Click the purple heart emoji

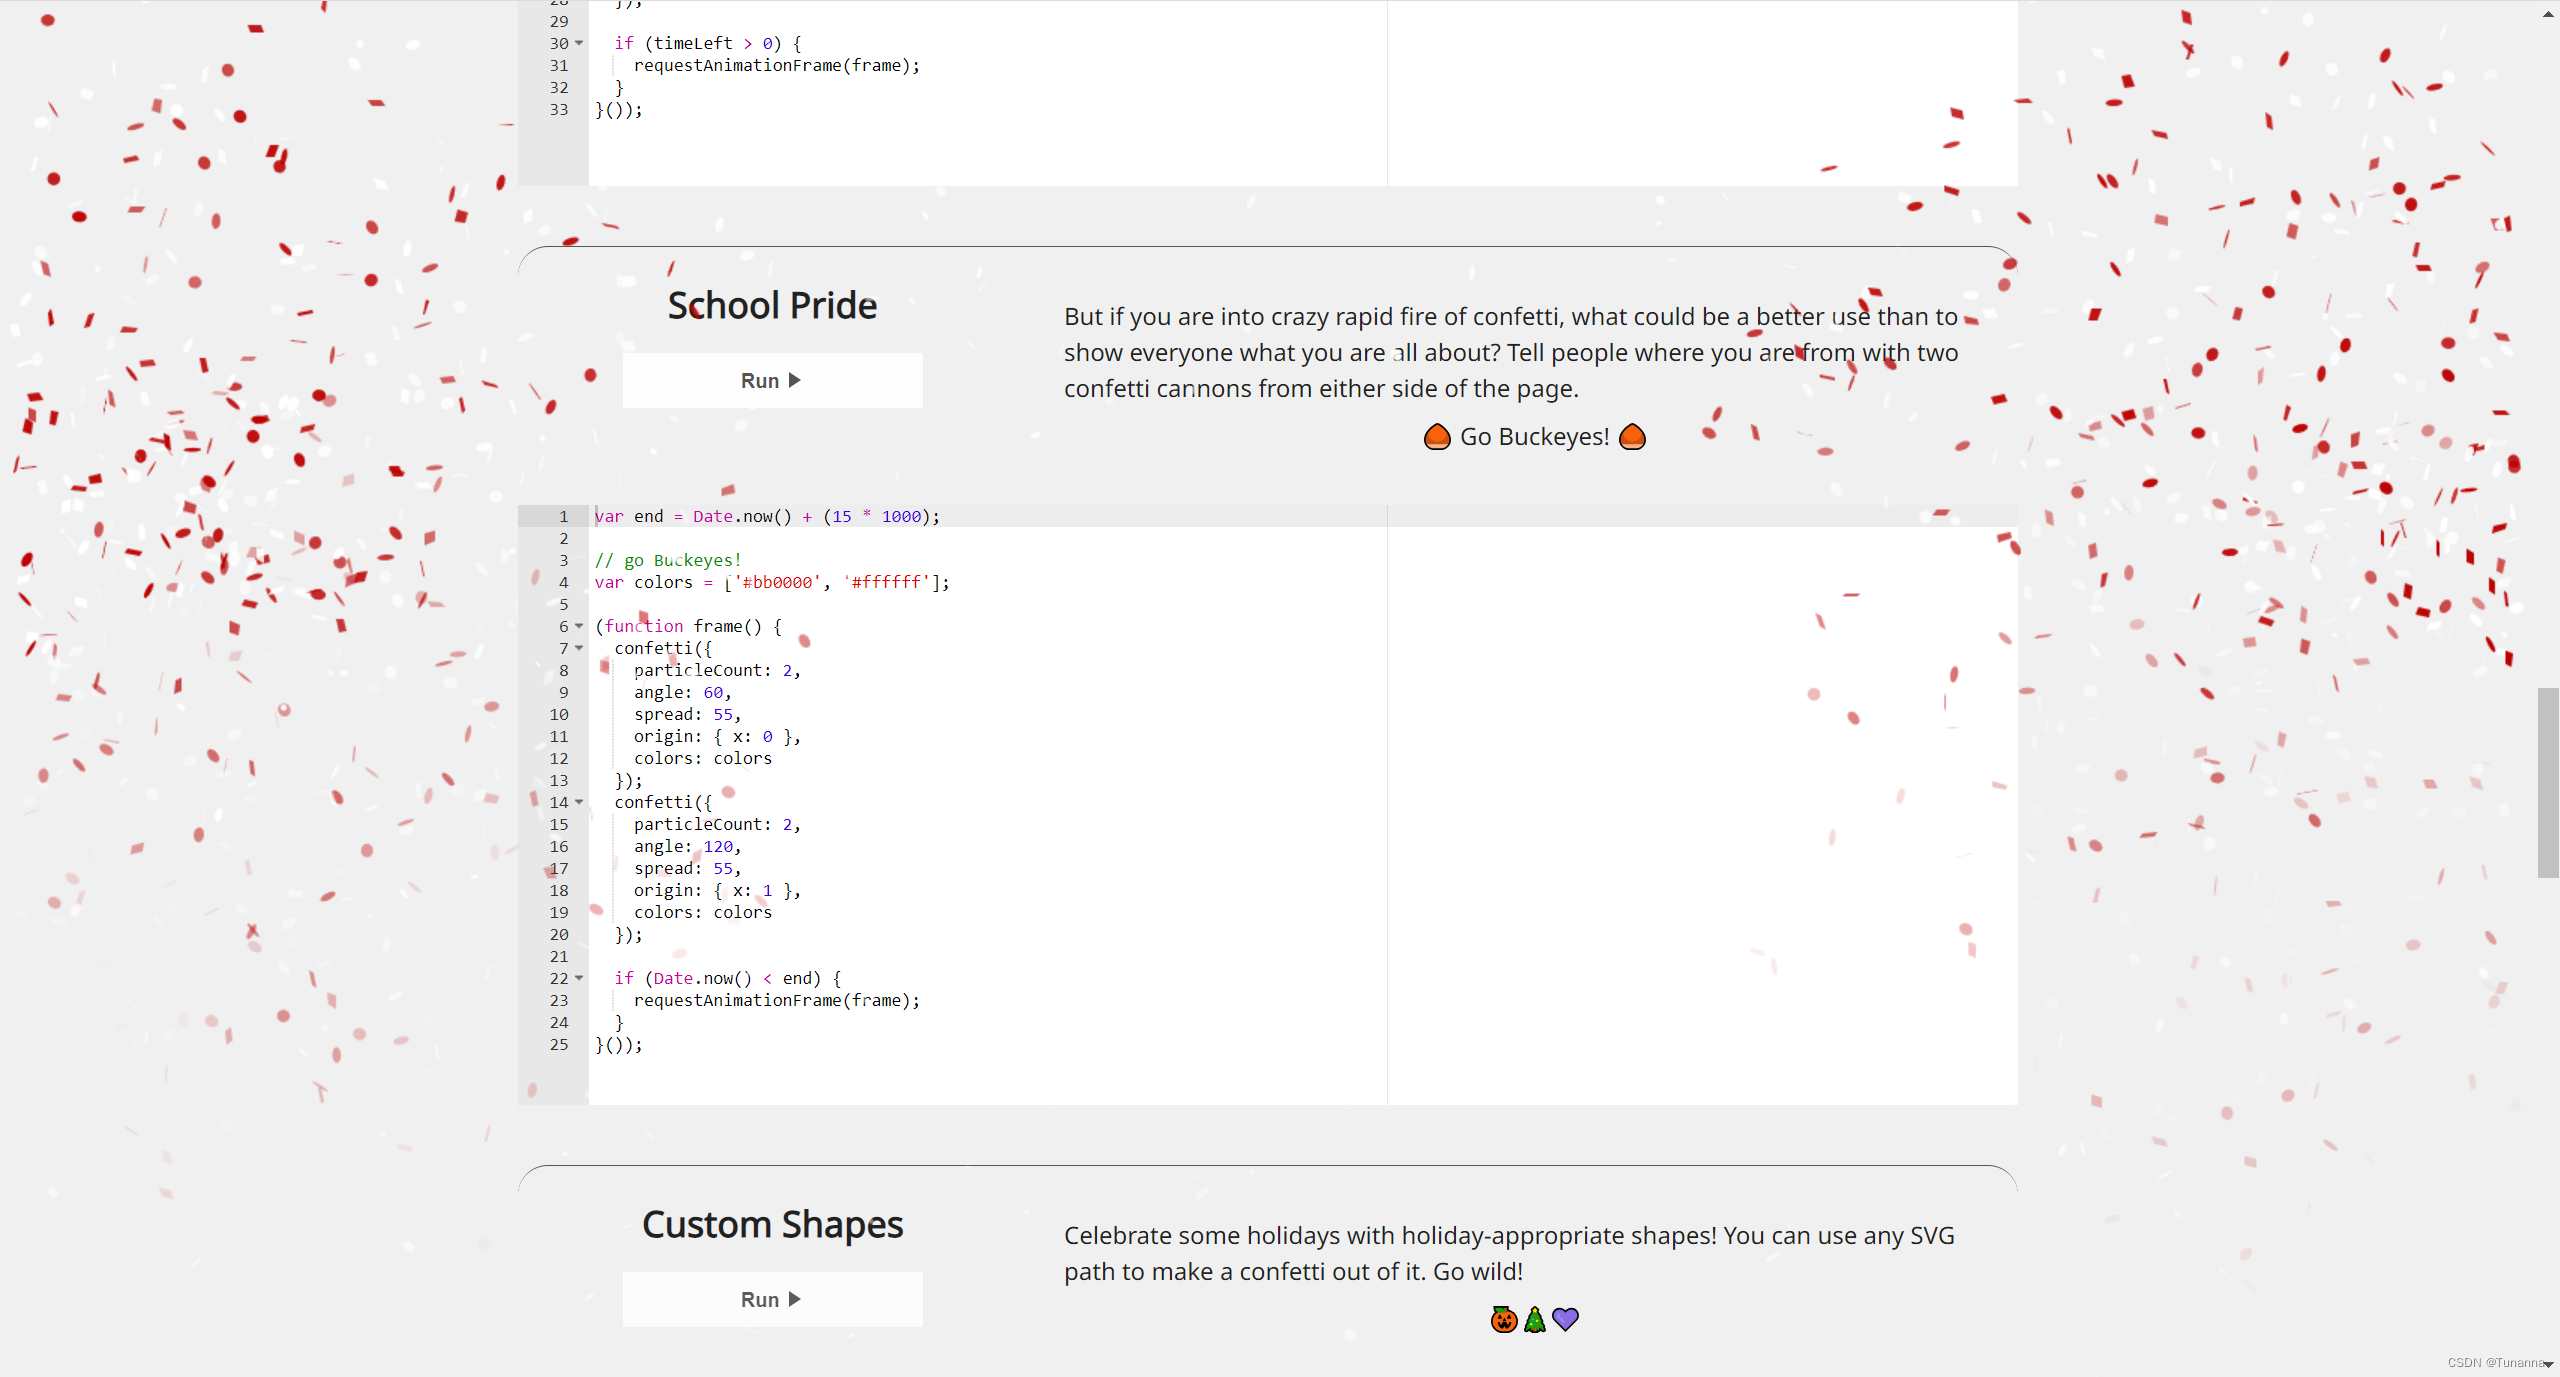[x=1566, y=1320]
